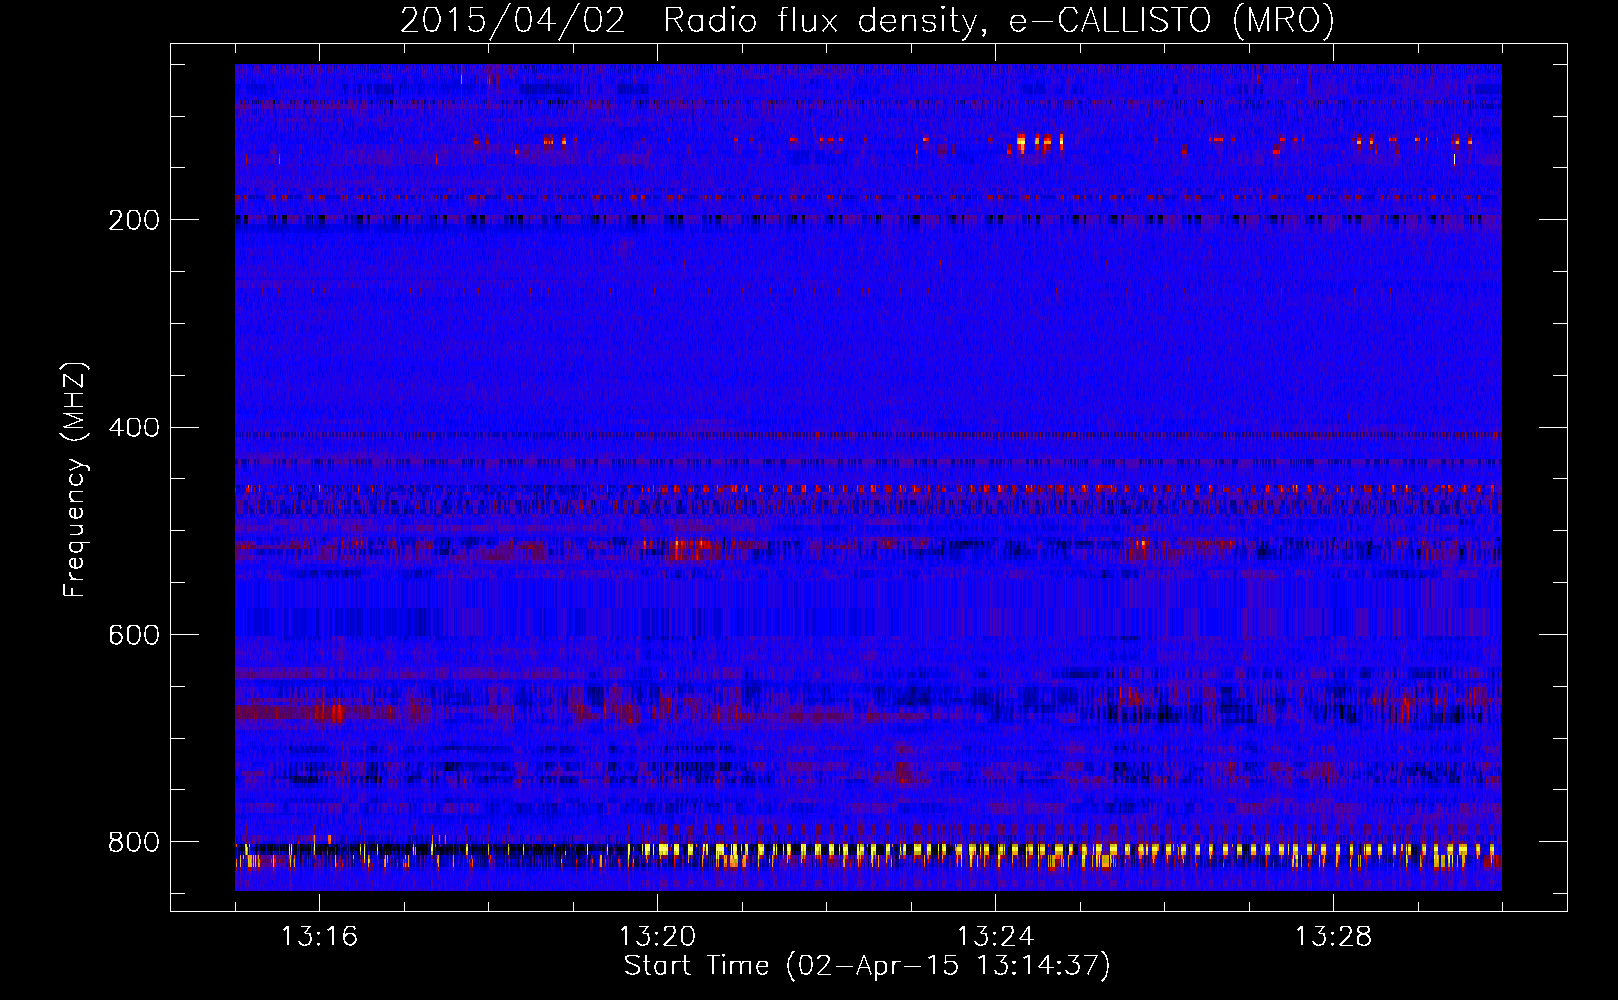Click the plot title '2015/04/02 Radio flux density, e-CALLISTO (MRO)'
Screen dimensions: 1618x1000
[x=867, y=20]
